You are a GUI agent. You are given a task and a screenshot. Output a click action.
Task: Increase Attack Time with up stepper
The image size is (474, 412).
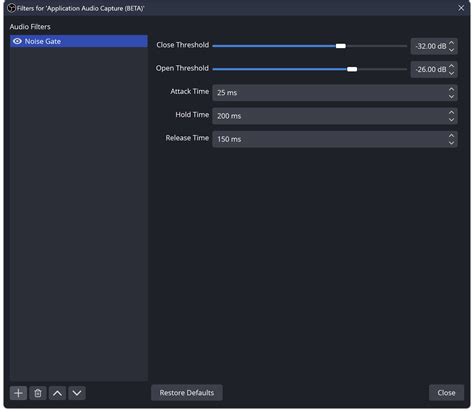[x=452, y=89]
